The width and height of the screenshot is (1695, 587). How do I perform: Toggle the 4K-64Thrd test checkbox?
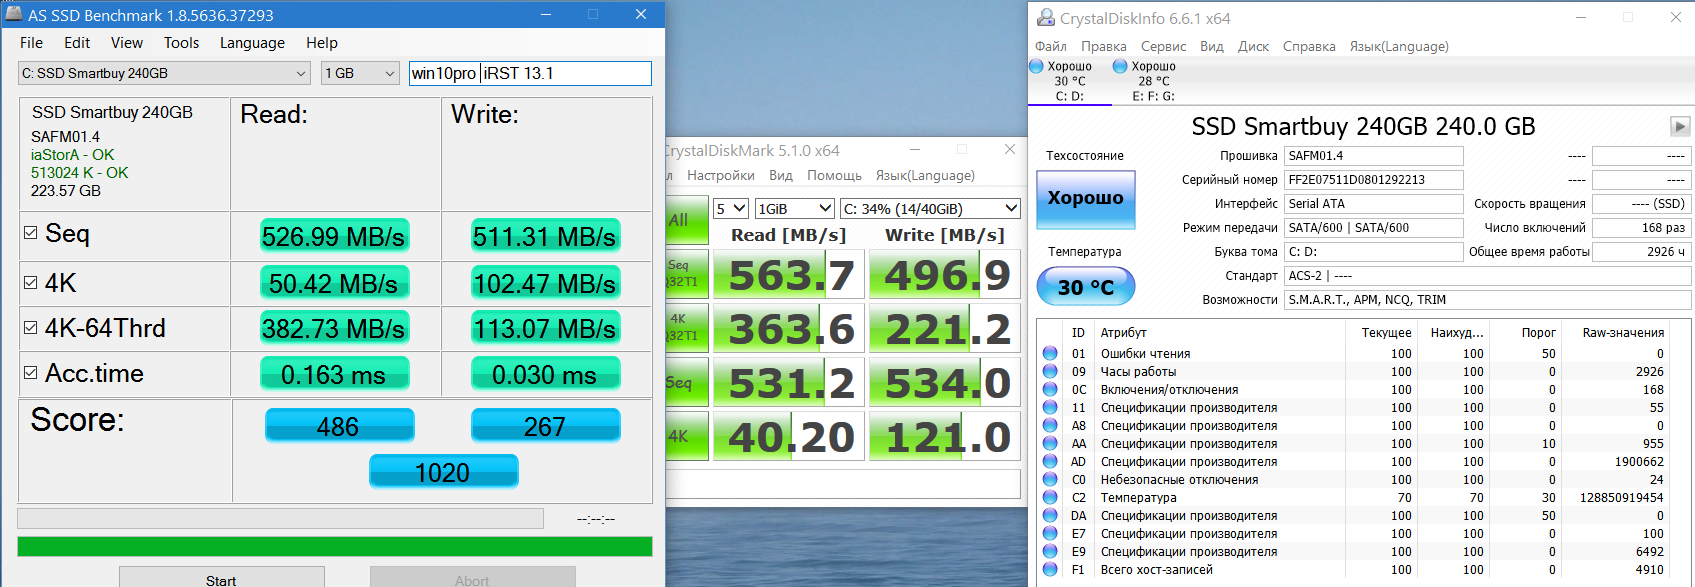pyautogui.click(x=30, y=328)
